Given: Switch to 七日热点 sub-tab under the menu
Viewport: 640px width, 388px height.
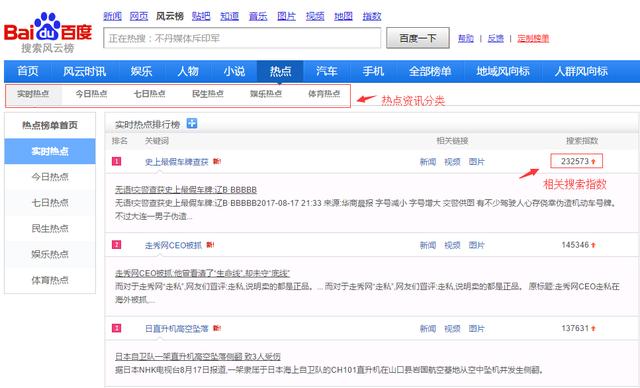Looking at the screenshot, I should [x=149, y=94].
